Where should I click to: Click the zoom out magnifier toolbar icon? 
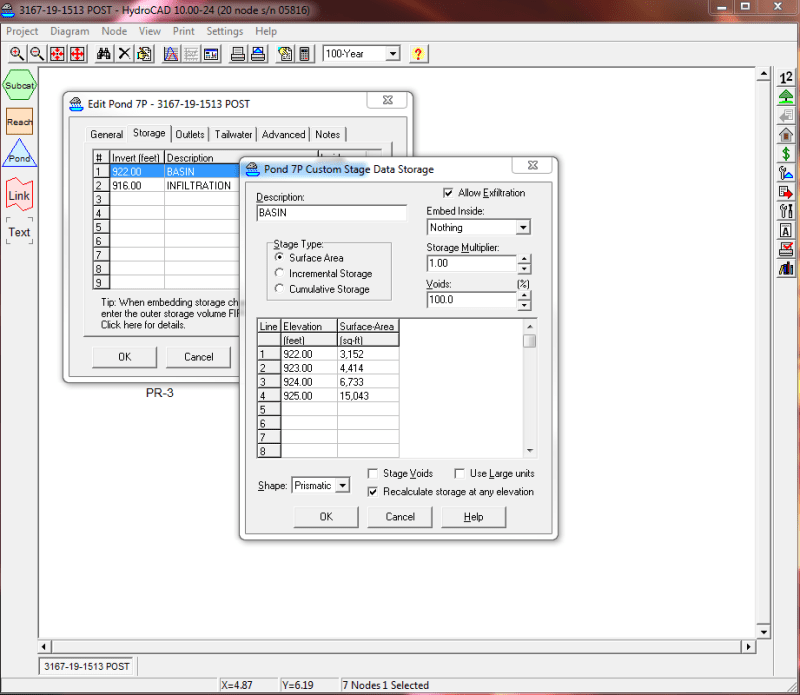click(x=37, y=54)
